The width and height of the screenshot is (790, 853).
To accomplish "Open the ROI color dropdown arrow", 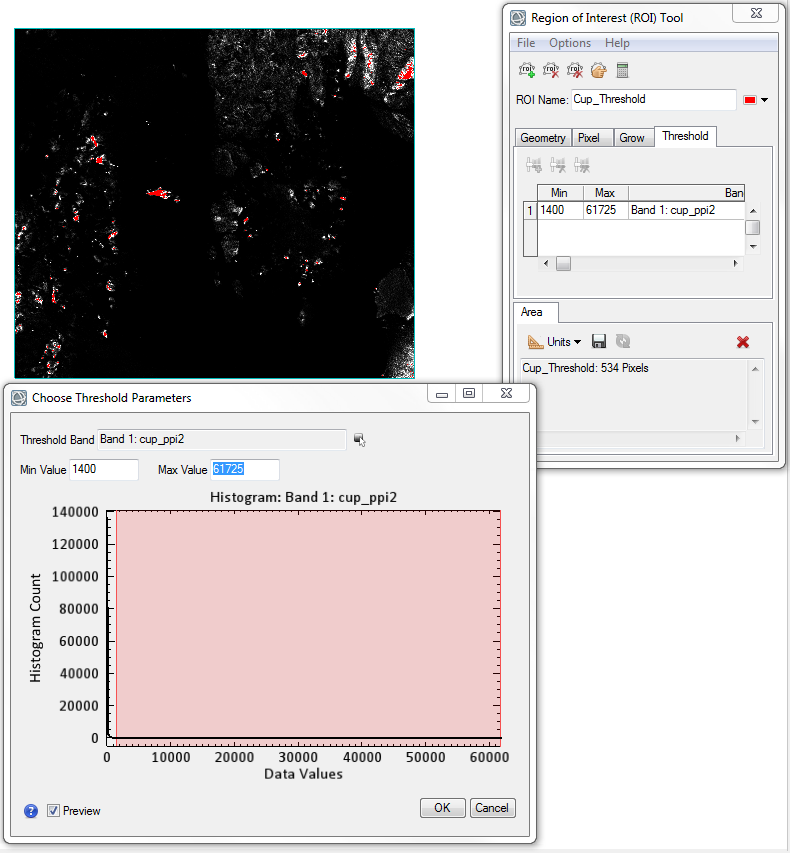I will pyautogui.click(x=765, y=100).
